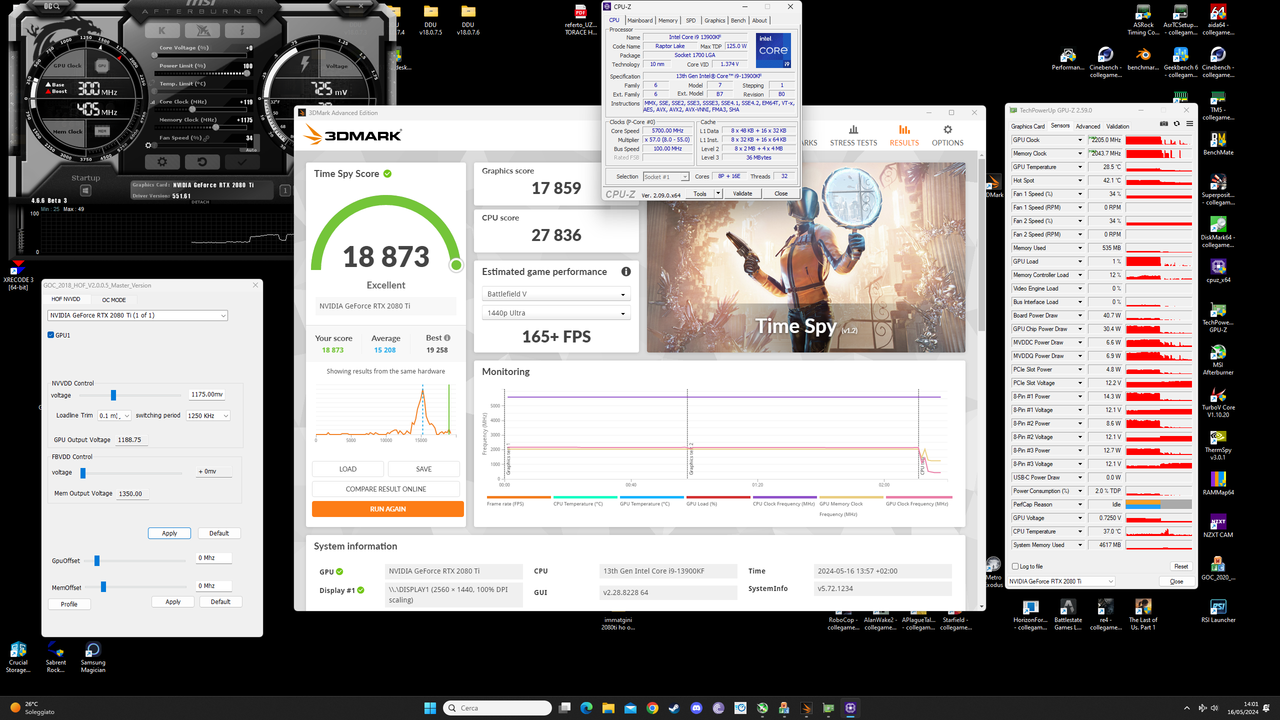The height and width of the screenshot is (720, 1280).
Task: Open Afterburner Kombustor K button
Action: [x=162, y=30]
